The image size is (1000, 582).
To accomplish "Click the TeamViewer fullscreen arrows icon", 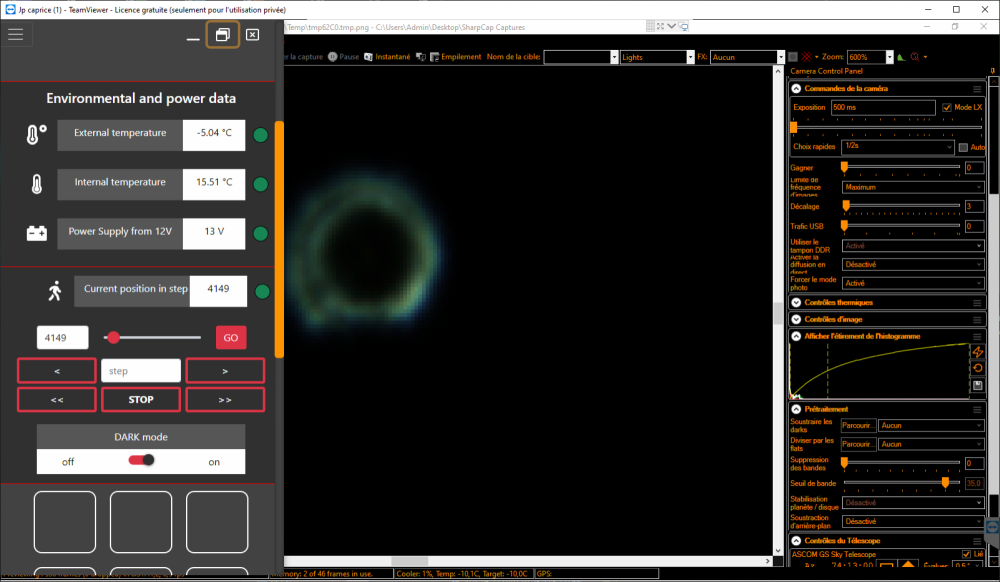I will click(x=660, y=26).
